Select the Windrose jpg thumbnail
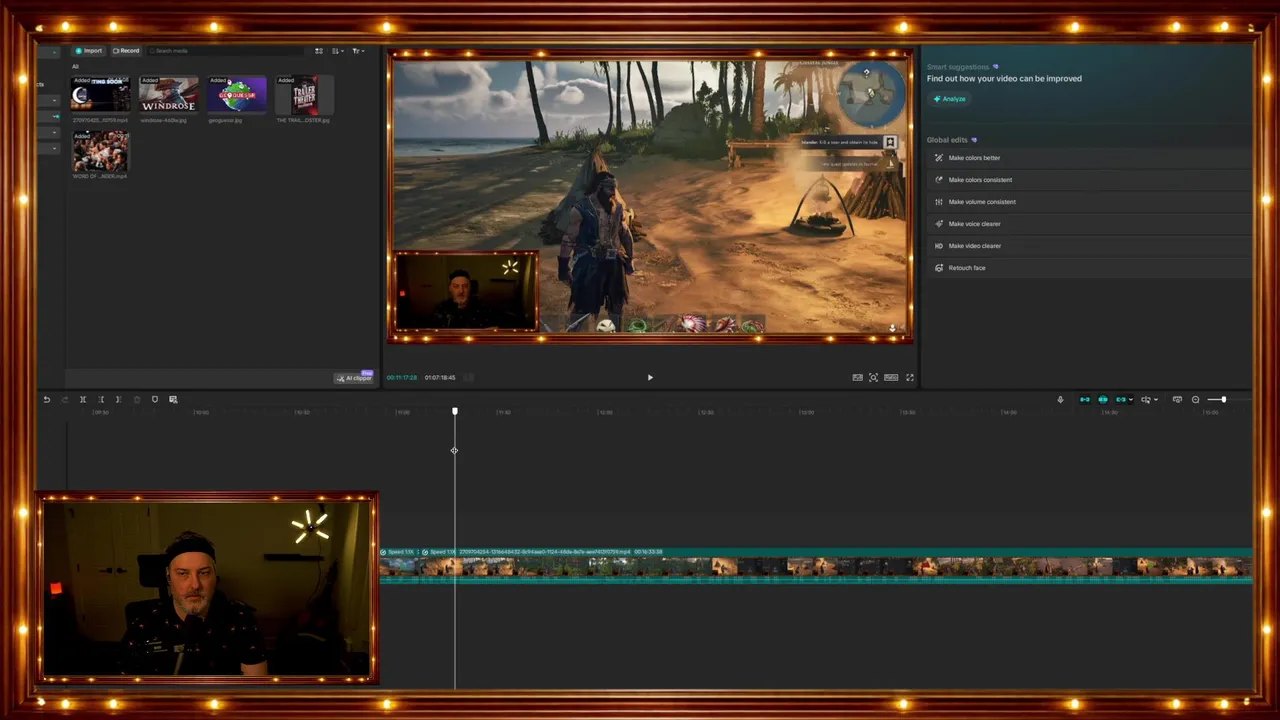The height and width of the screenshot is (720, 1280). click(x=168, y=95)
